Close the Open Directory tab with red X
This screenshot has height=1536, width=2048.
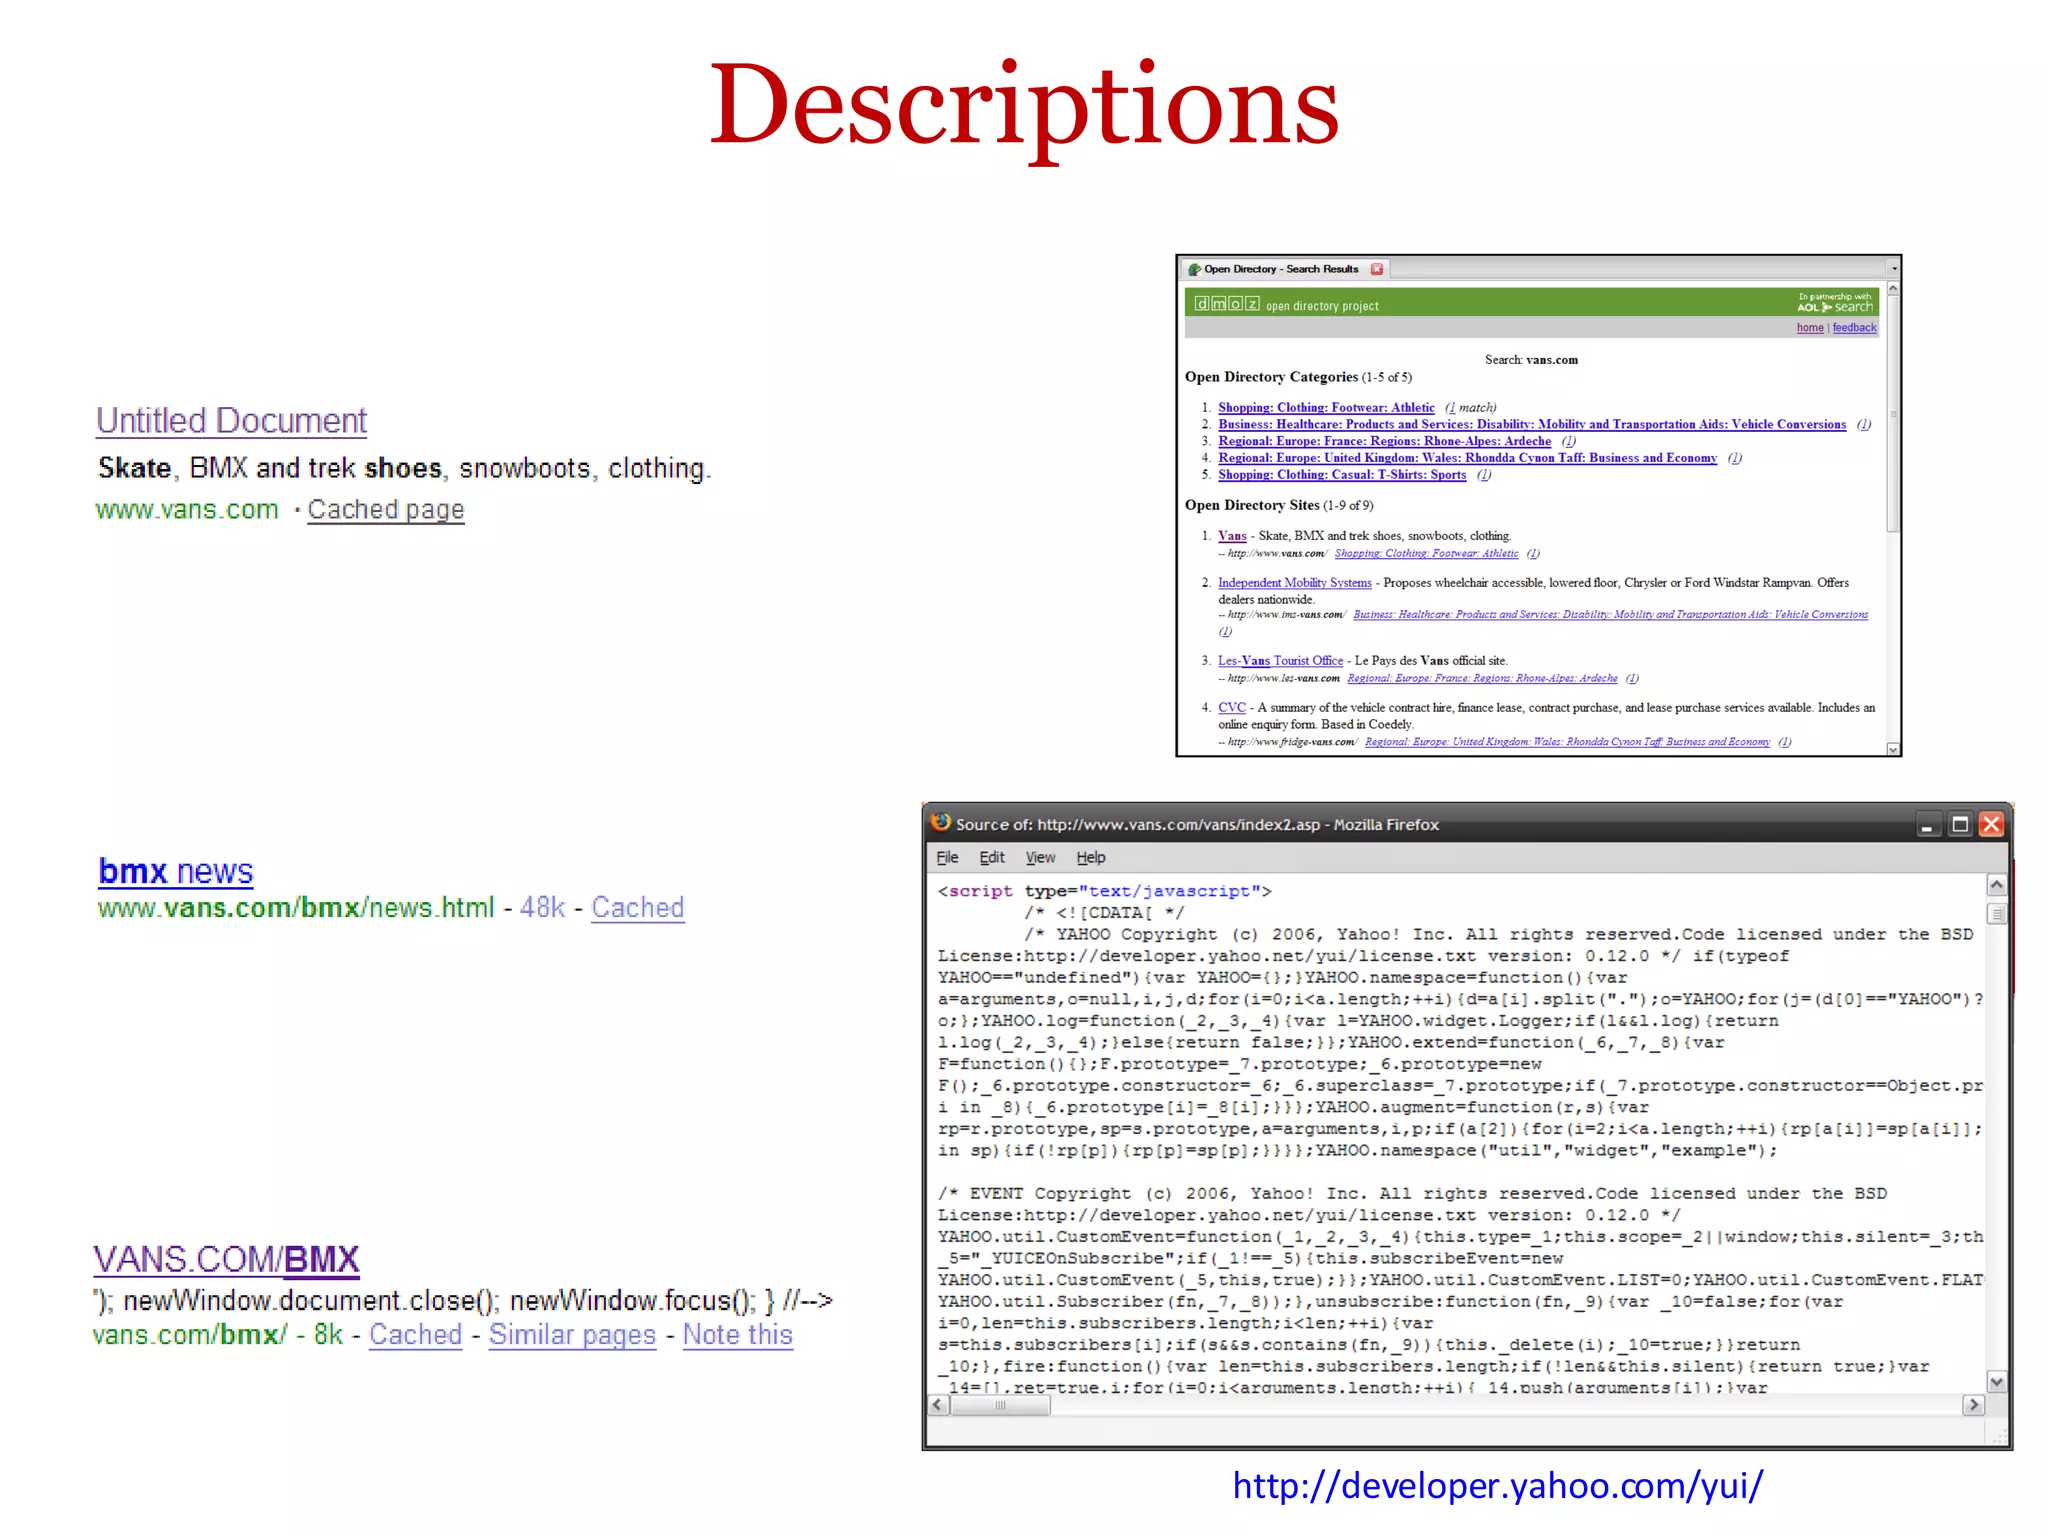tap(1377, 269)
